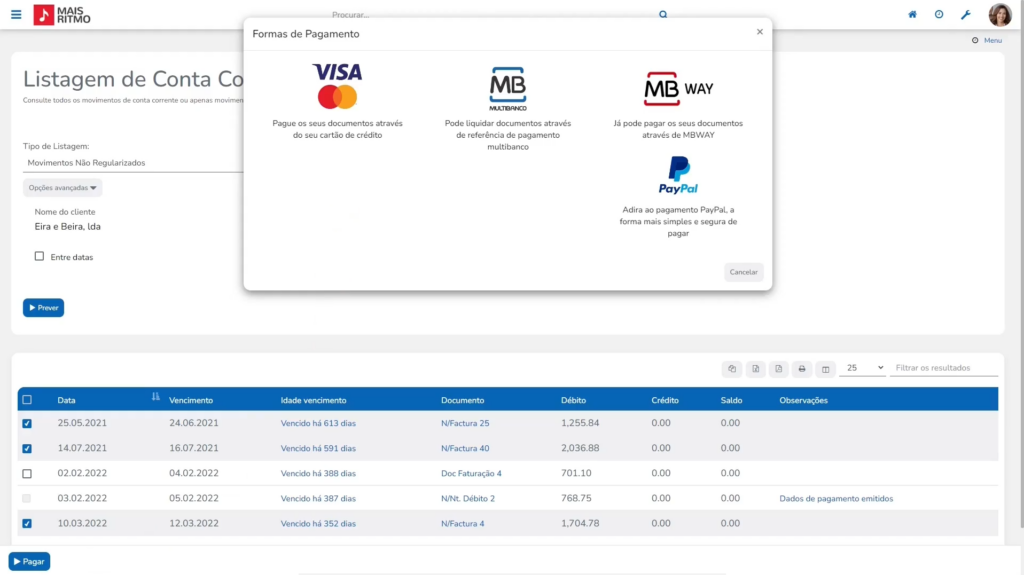
Task: Toggle the select-all header checkbox
Action: tap(27, 399)
